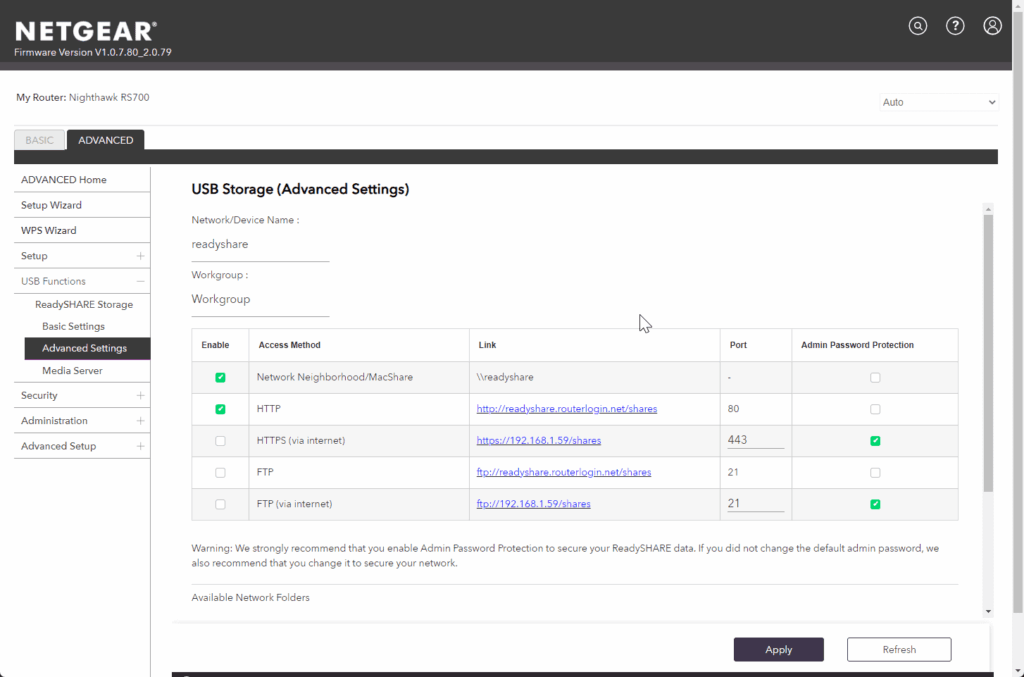Expand the Setup menu plus icon
Viewport: 1024px width, 677px height.
140,256
